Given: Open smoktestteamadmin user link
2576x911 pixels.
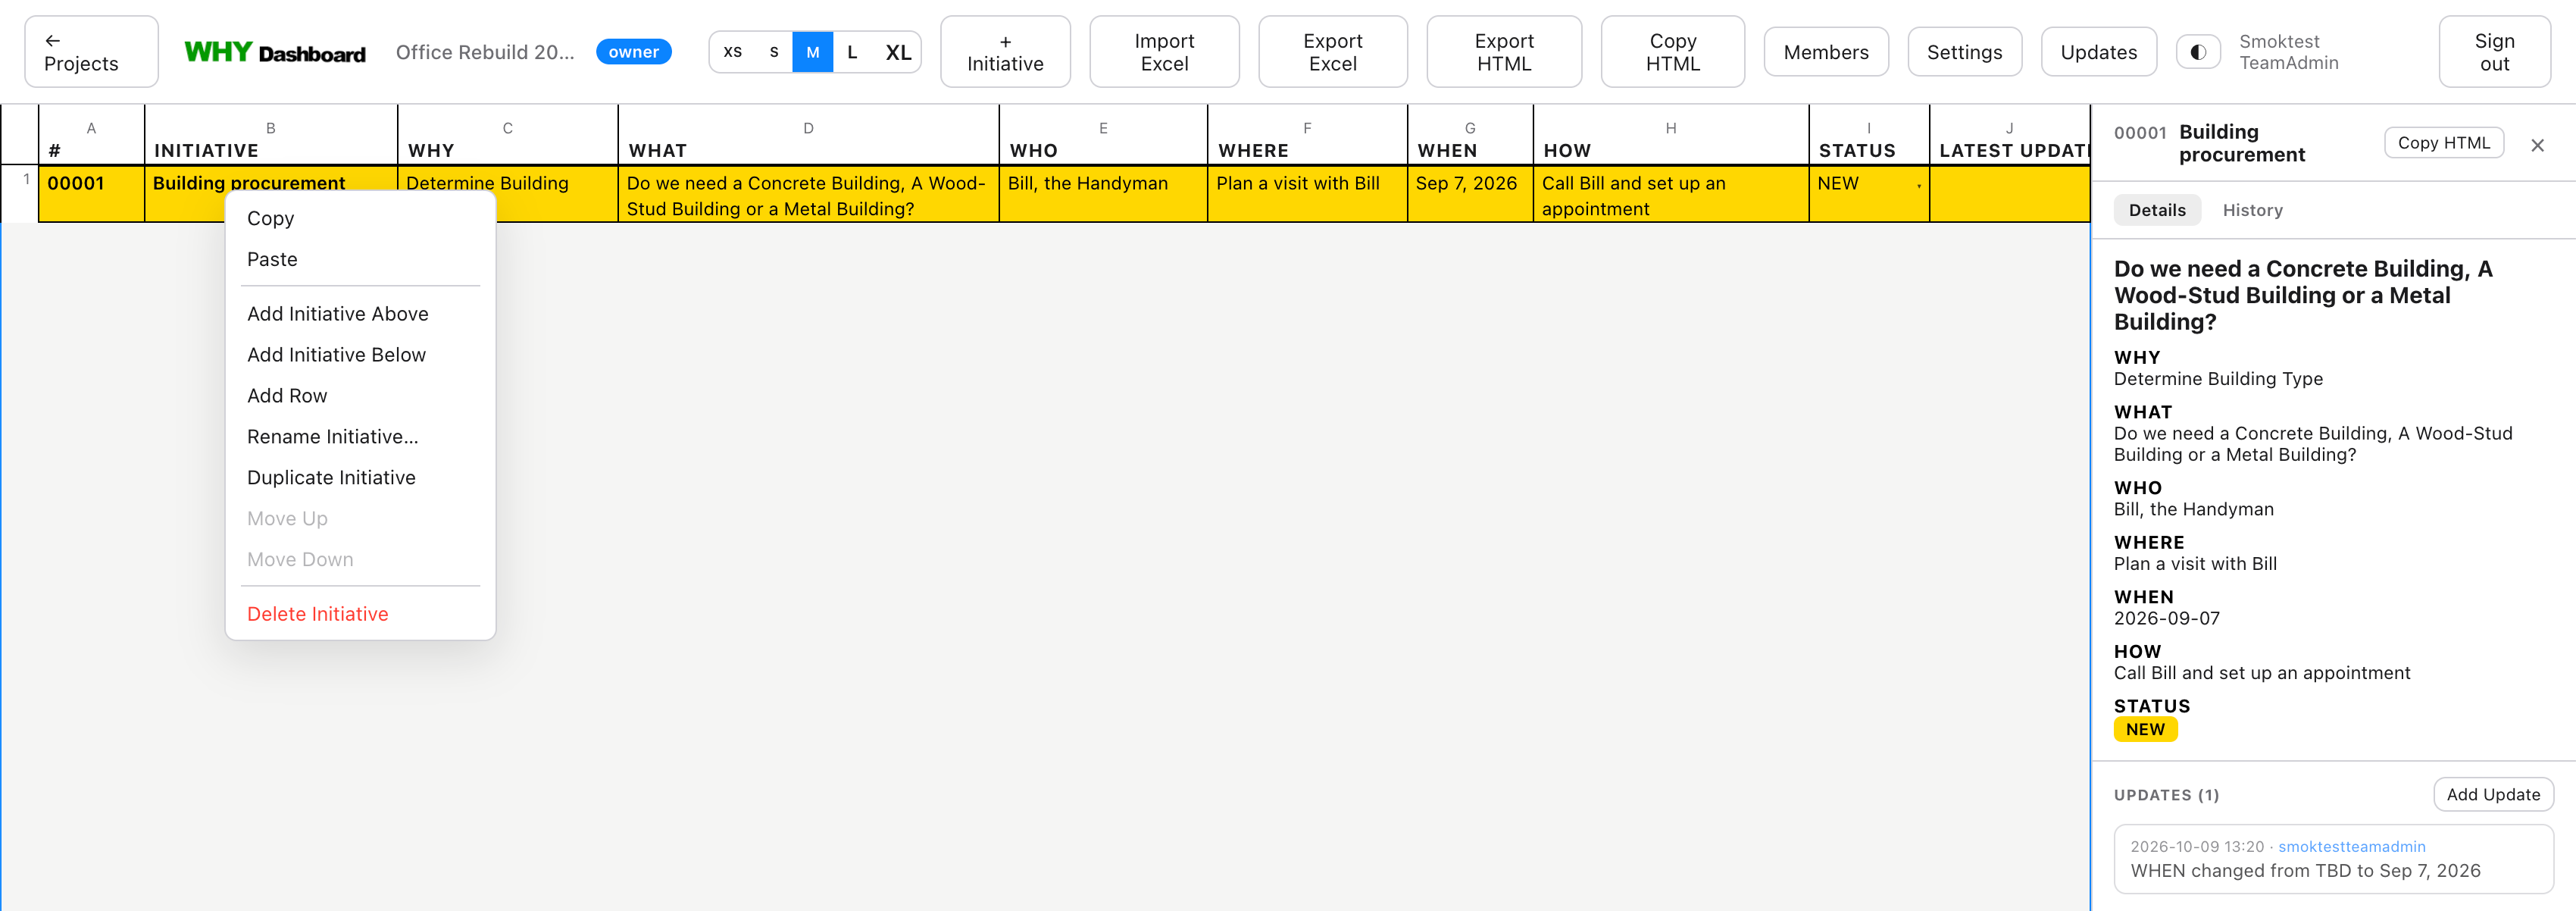Looking at the screenshot, I should point(2351,846).
